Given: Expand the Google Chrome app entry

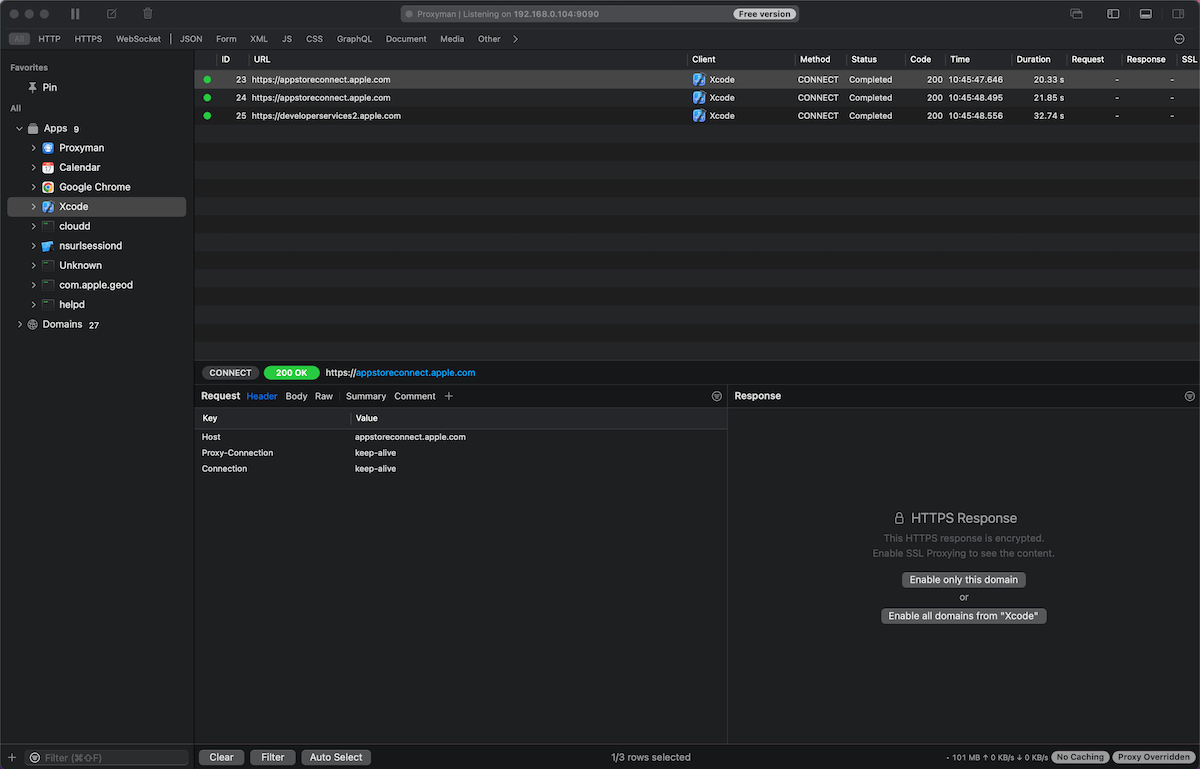Looking at the screenshot, I should (33, 187).
